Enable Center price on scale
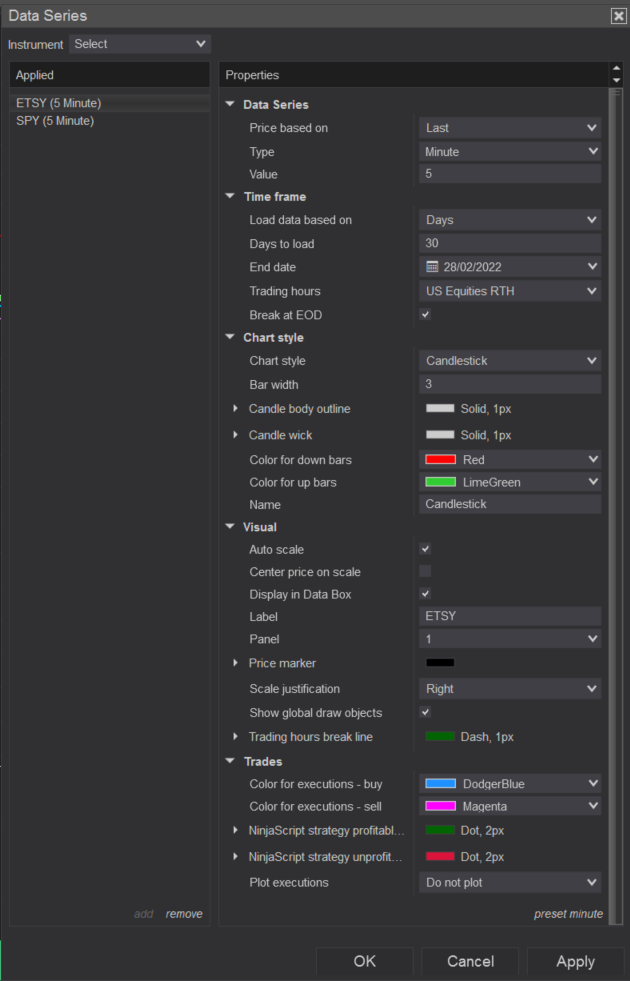 point(425,572)
